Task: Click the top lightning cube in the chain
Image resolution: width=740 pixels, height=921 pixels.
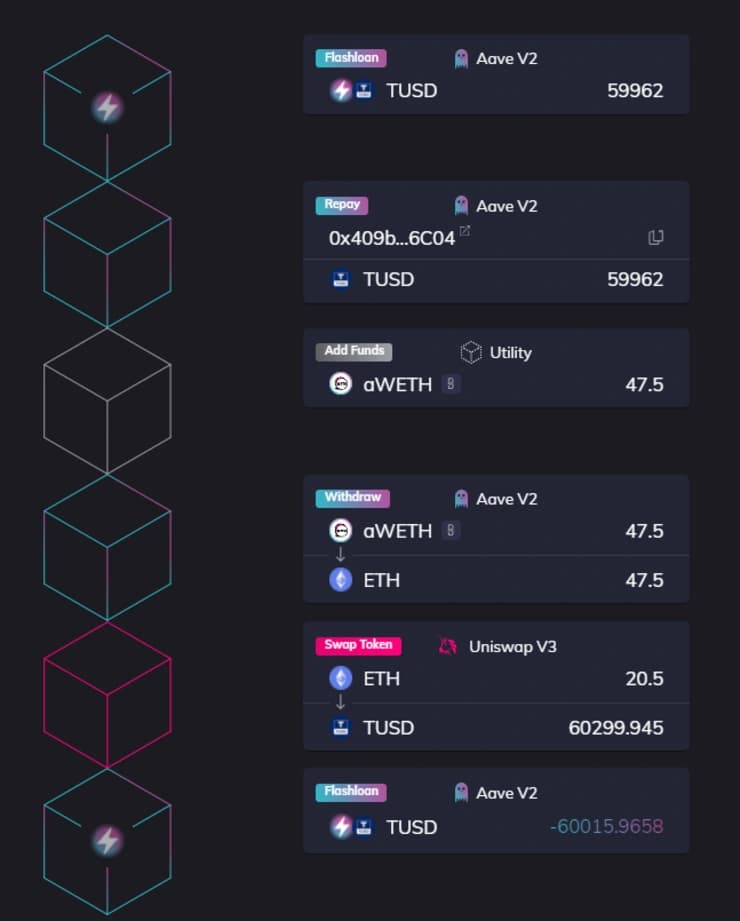Action: 107,108
